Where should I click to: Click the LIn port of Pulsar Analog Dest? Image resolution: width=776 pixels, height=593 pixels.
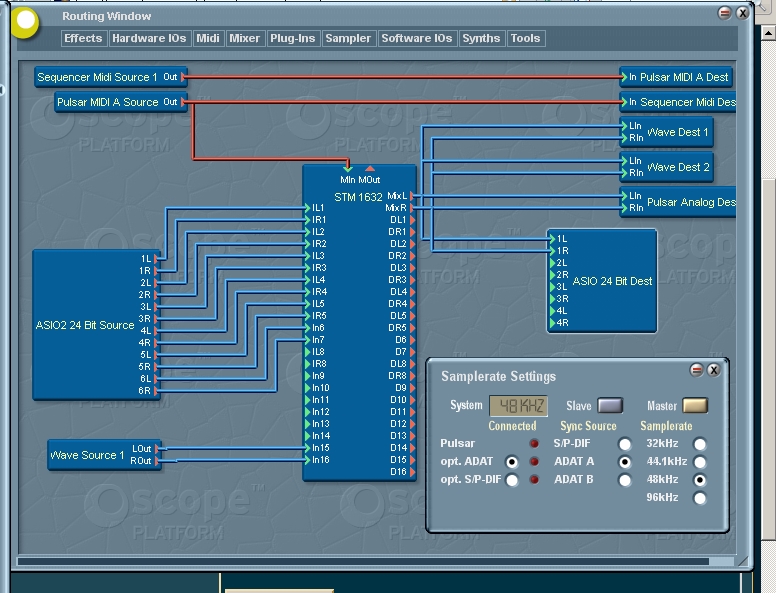tap(624, 196)
